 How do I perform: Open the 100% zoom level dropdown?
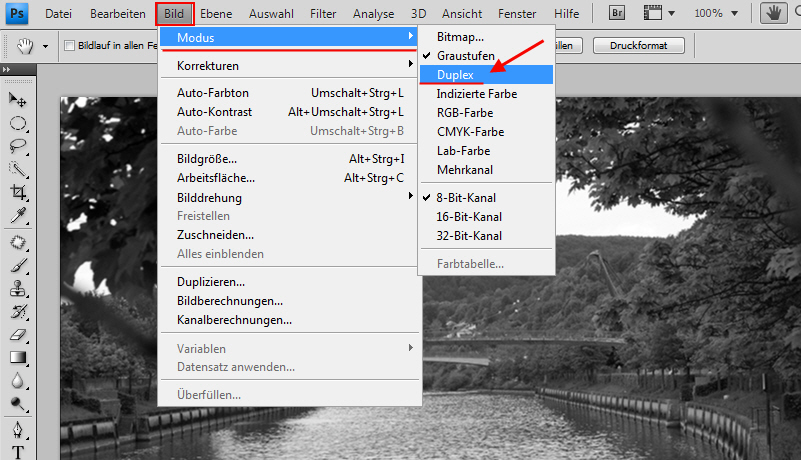(714, 14)
